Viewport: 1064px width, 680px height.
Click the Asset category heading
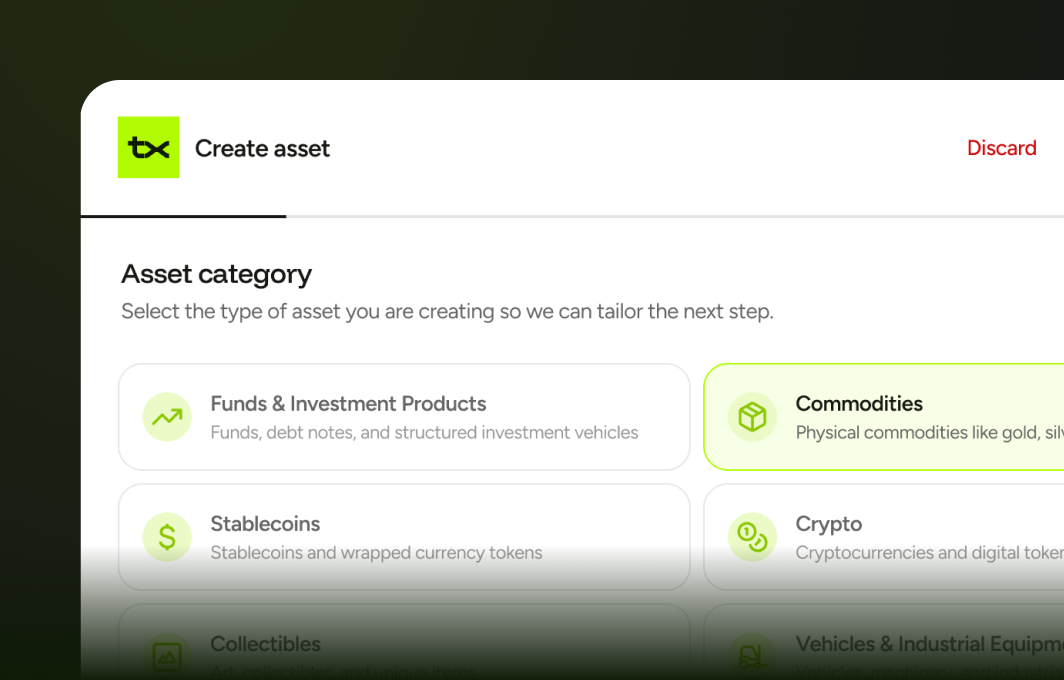coord(216,274)
